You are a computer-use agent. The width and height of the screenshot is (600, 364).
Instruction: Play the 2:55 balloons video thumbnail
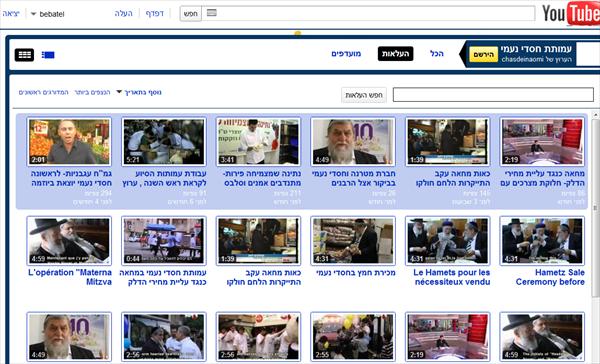tap(353, 336)
